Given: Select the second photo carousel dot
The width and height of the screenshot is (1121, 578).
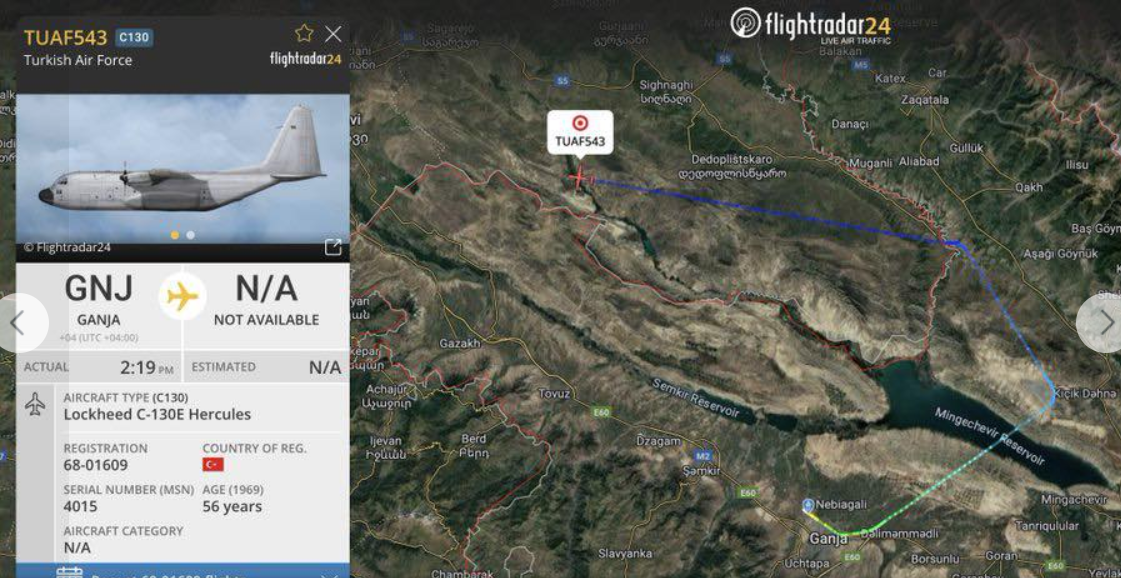Looking at the screenshot, I should click(191, 235).
